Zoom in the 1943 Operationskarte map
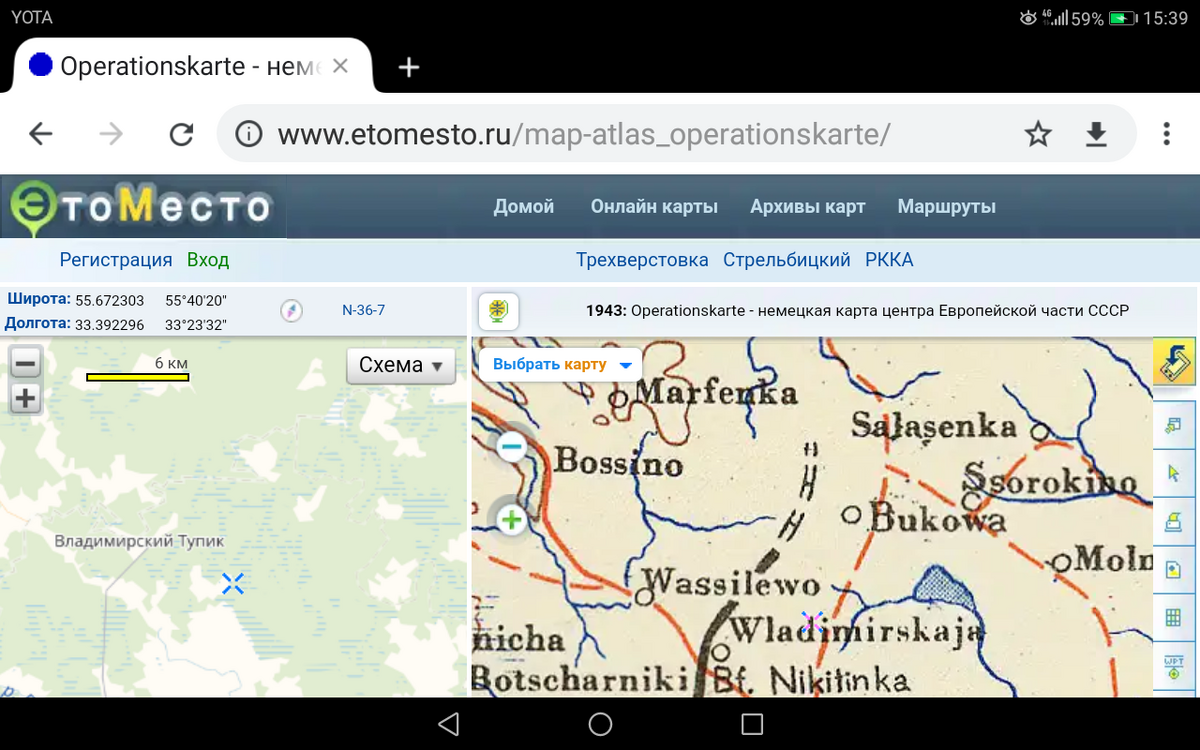This screenshot has width=1200, height=750. tap(512, 519)
